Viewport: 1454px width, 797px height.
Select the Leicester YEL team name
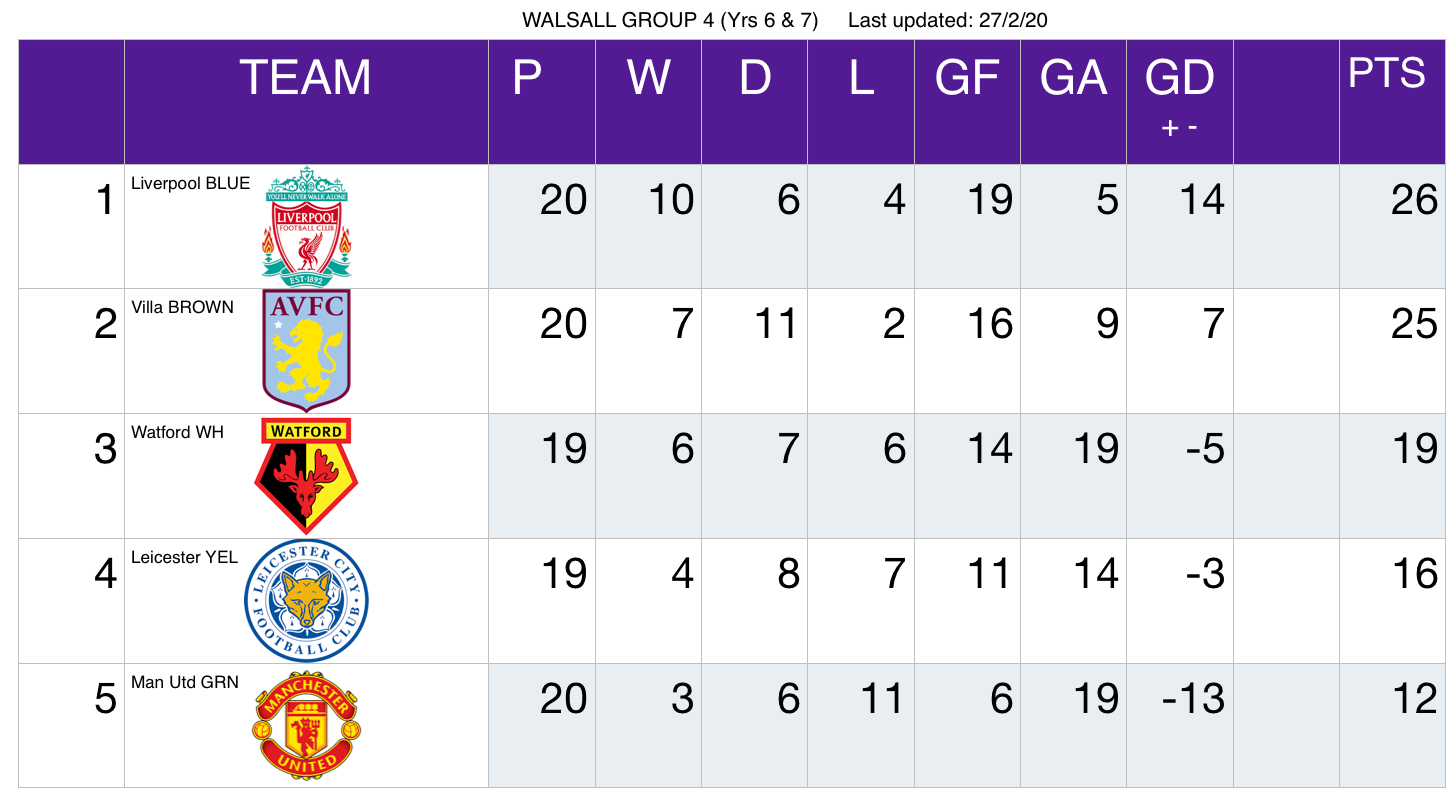[184, 557]
